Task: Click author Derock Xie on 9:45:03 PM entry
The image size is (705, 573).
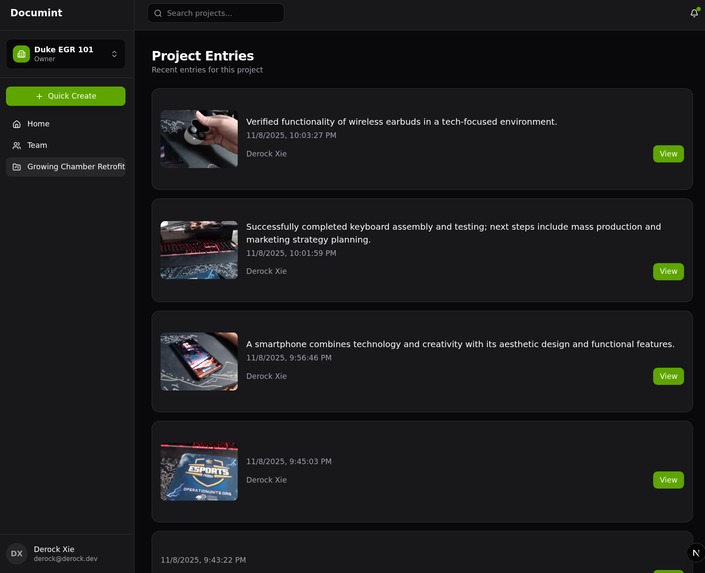Action: (266, 480)
